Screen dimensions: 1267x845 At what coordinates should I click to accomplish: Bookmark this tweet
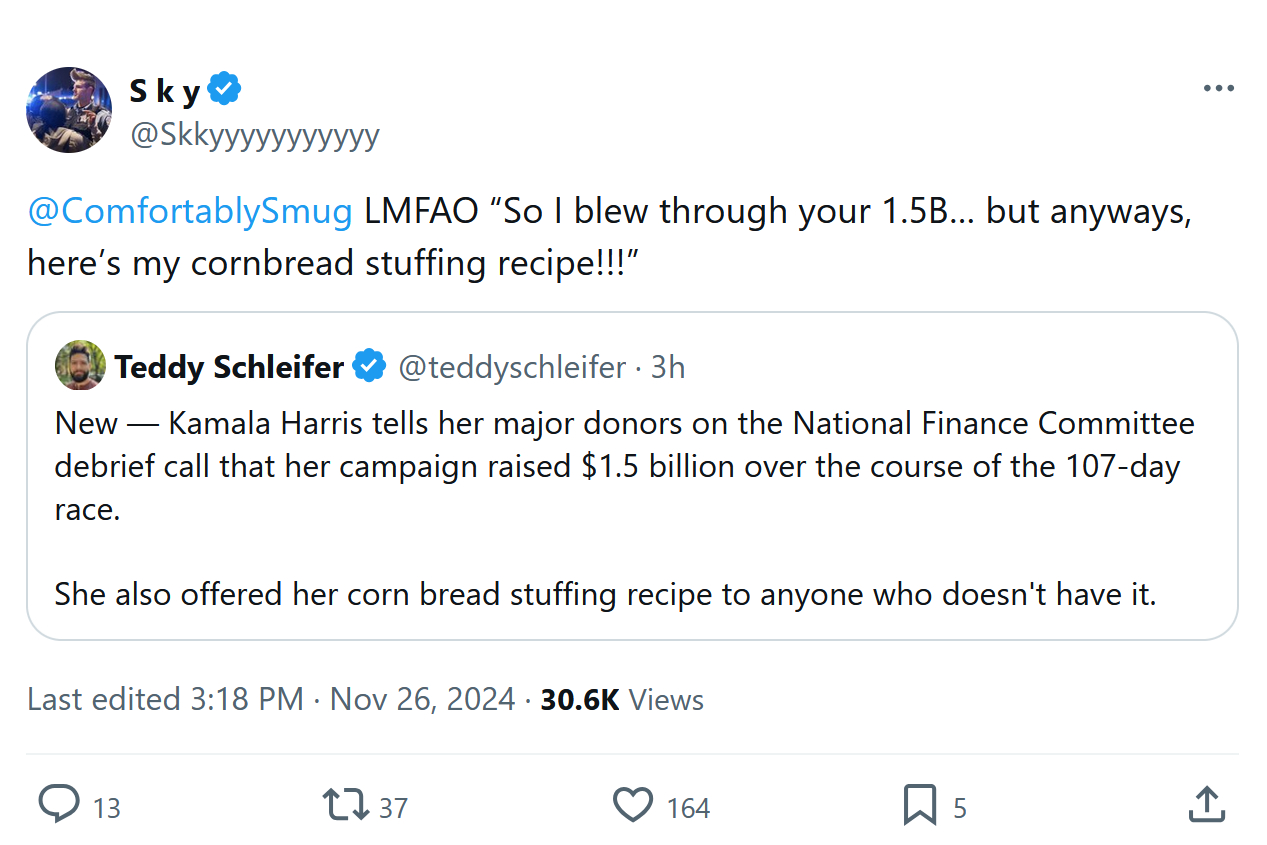(919, 805)
